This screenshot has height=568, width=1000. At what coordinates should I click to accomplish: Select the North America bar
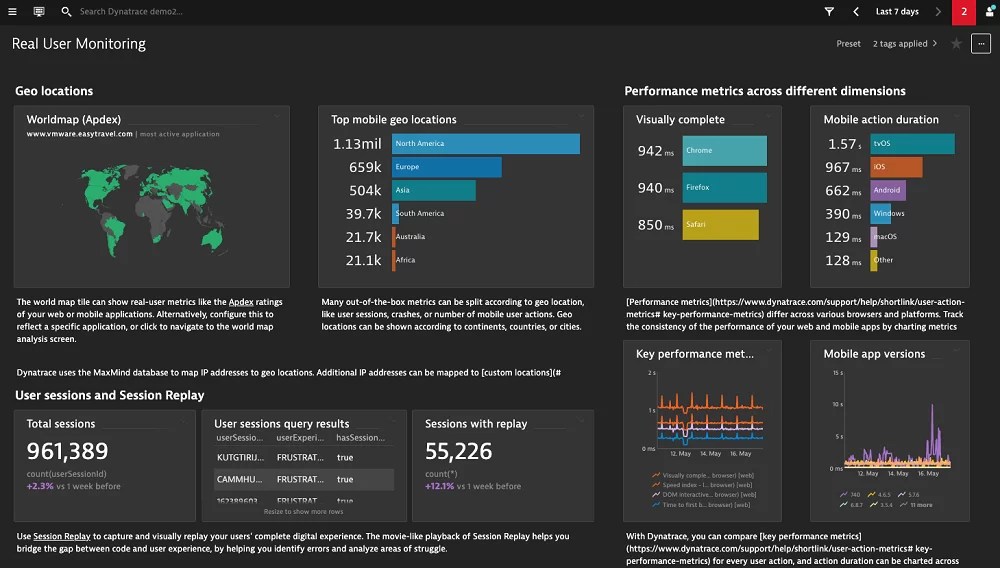point(486,143)
